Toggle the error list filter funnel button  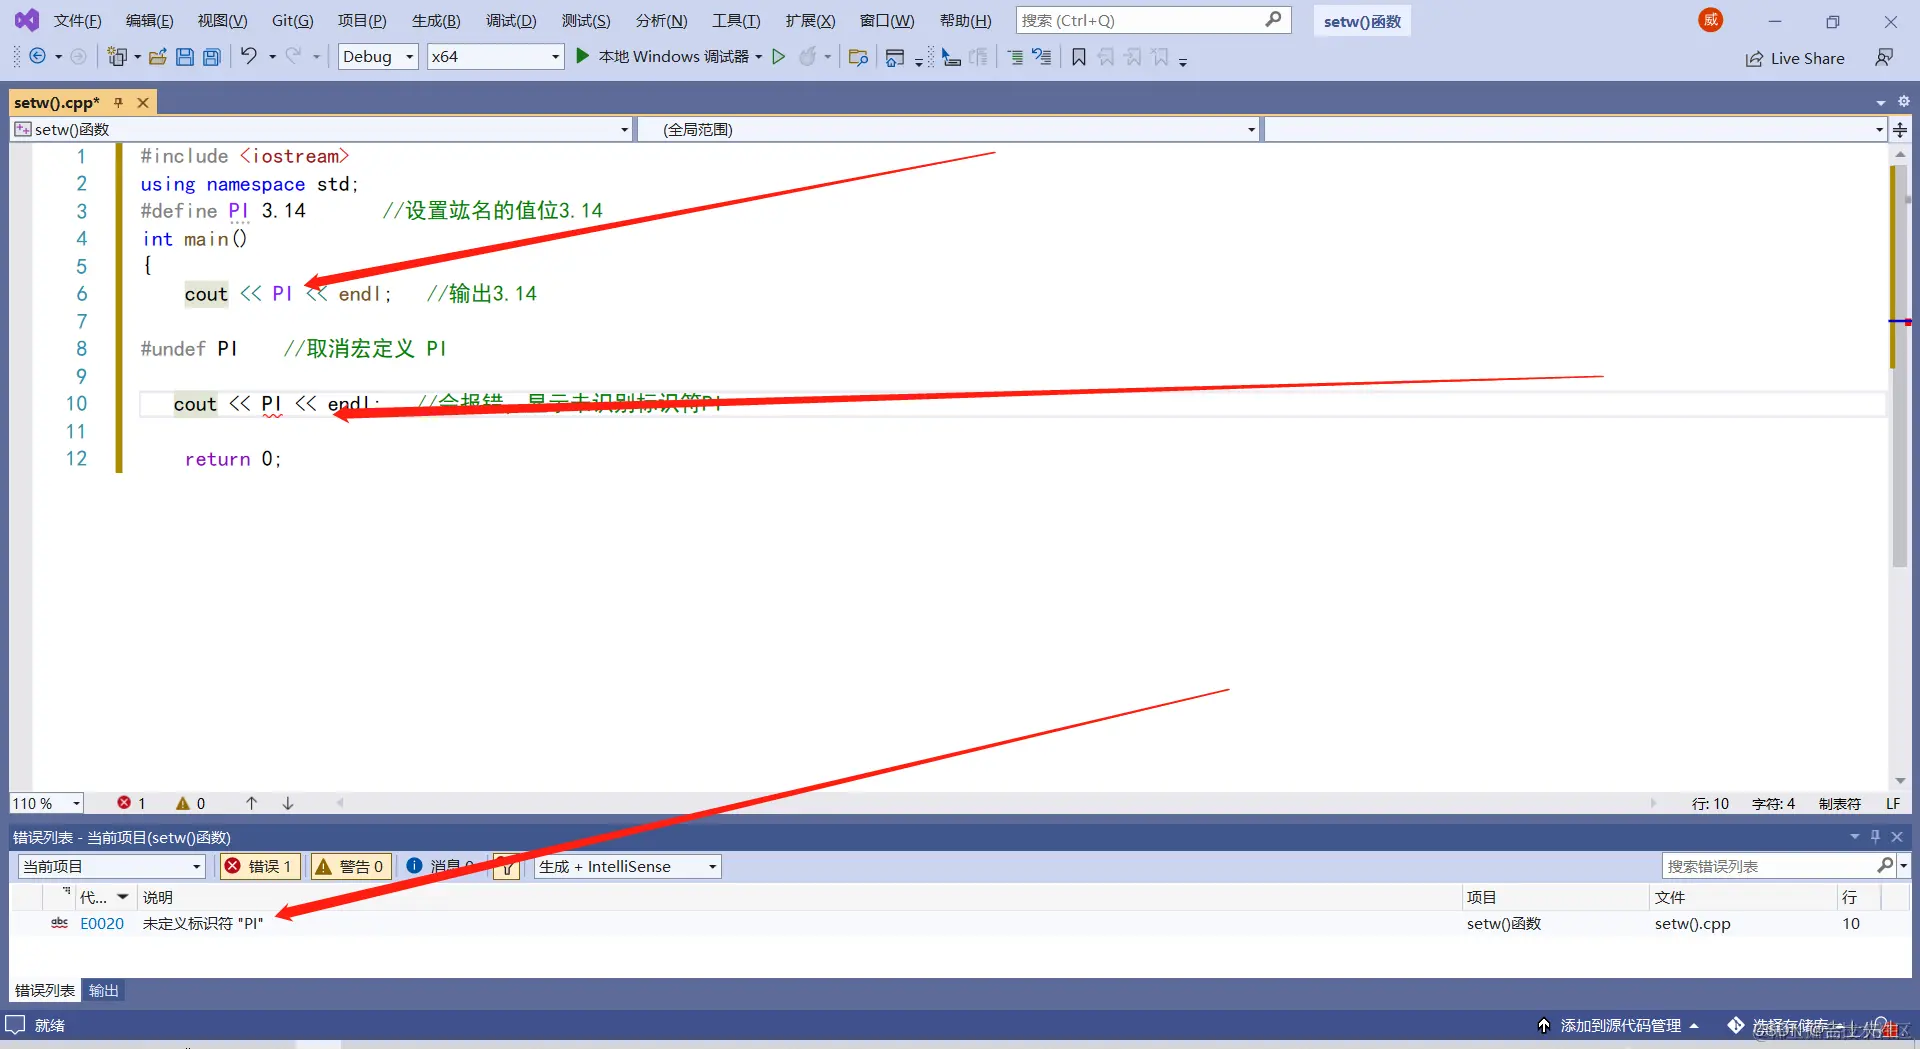508,867
